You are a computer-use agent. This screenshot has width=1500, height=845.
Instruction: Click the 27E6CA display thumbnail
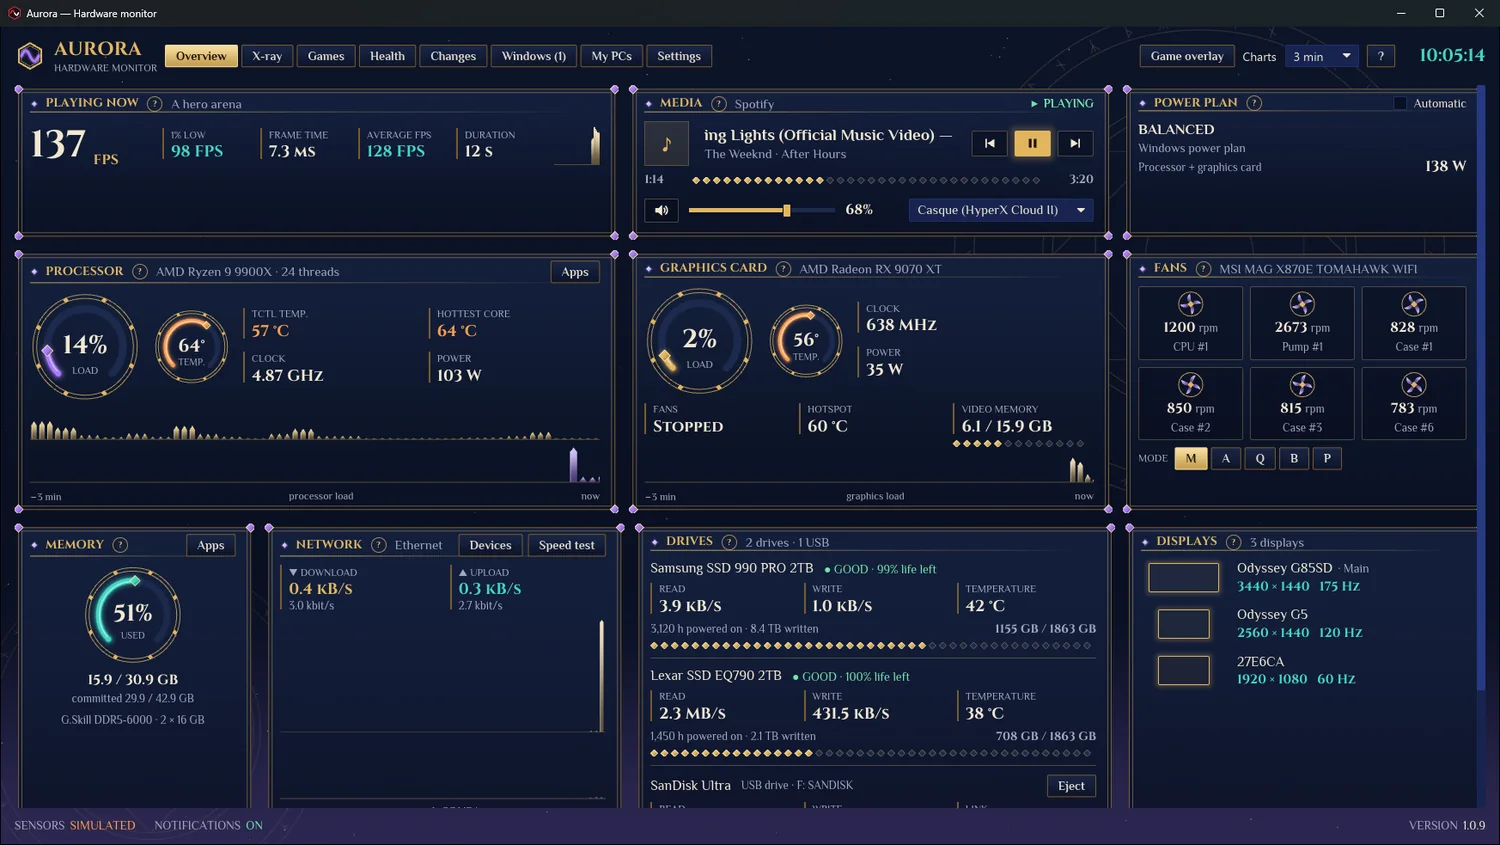1183,670
